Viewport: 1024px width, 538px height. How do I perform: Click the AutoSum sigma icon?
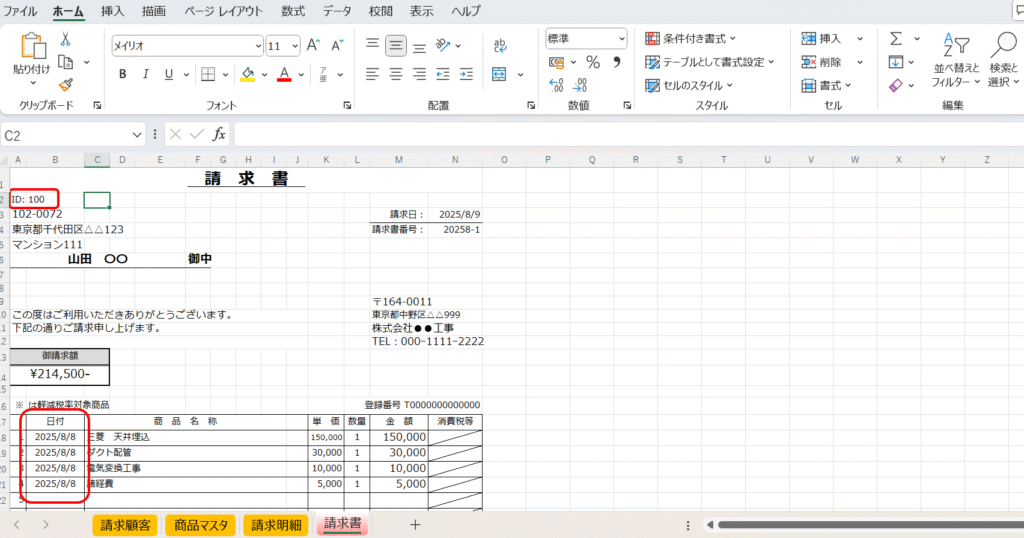point(895,39)
